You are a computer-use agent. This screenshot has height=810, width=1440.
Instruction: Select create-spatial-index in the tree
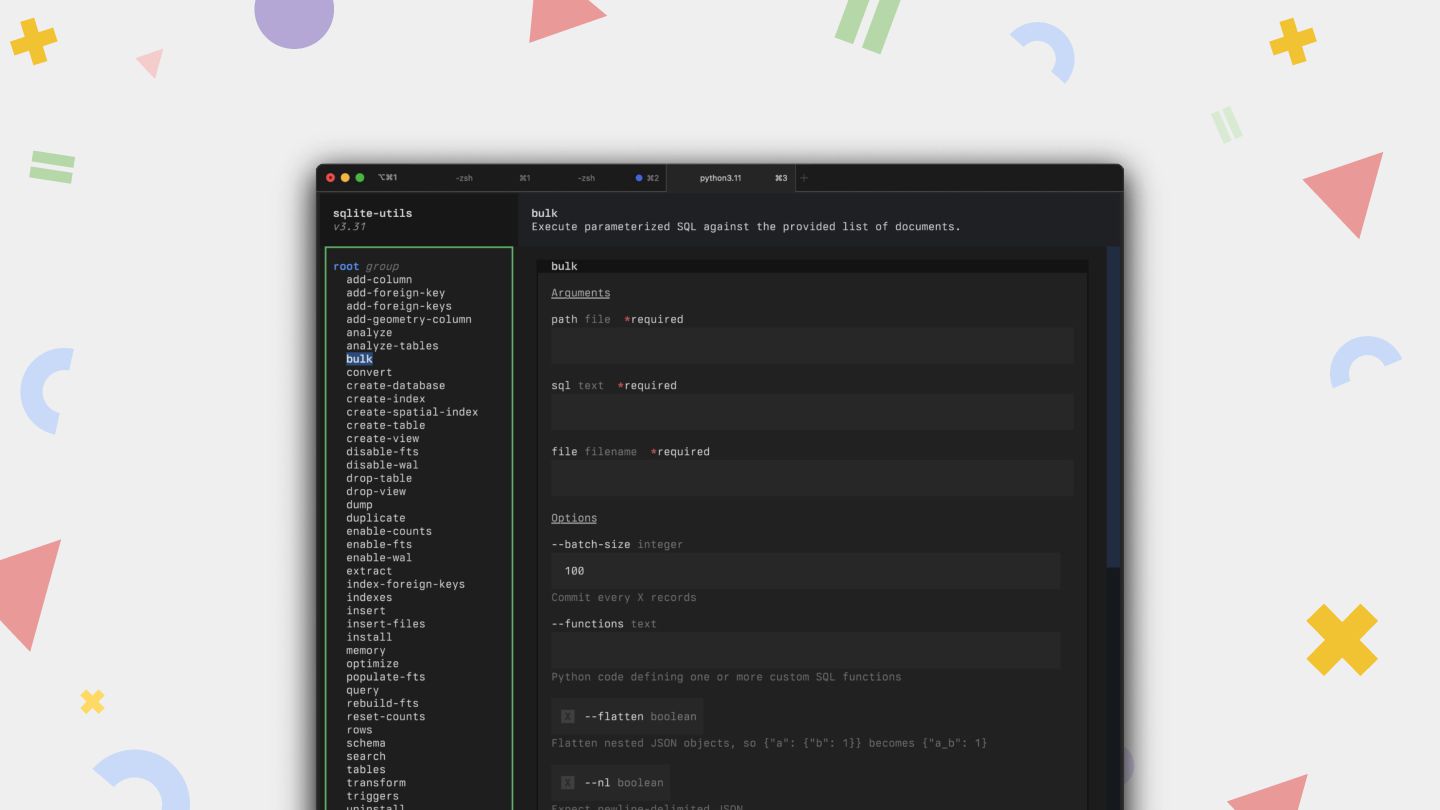click(x=412, y=412)
